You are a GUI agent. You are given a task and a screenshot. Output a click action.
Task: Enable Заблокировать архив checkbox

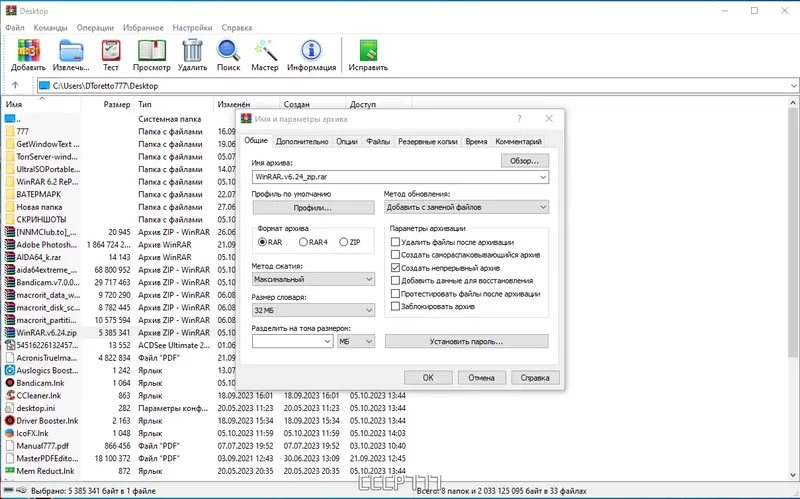point(395,306)
